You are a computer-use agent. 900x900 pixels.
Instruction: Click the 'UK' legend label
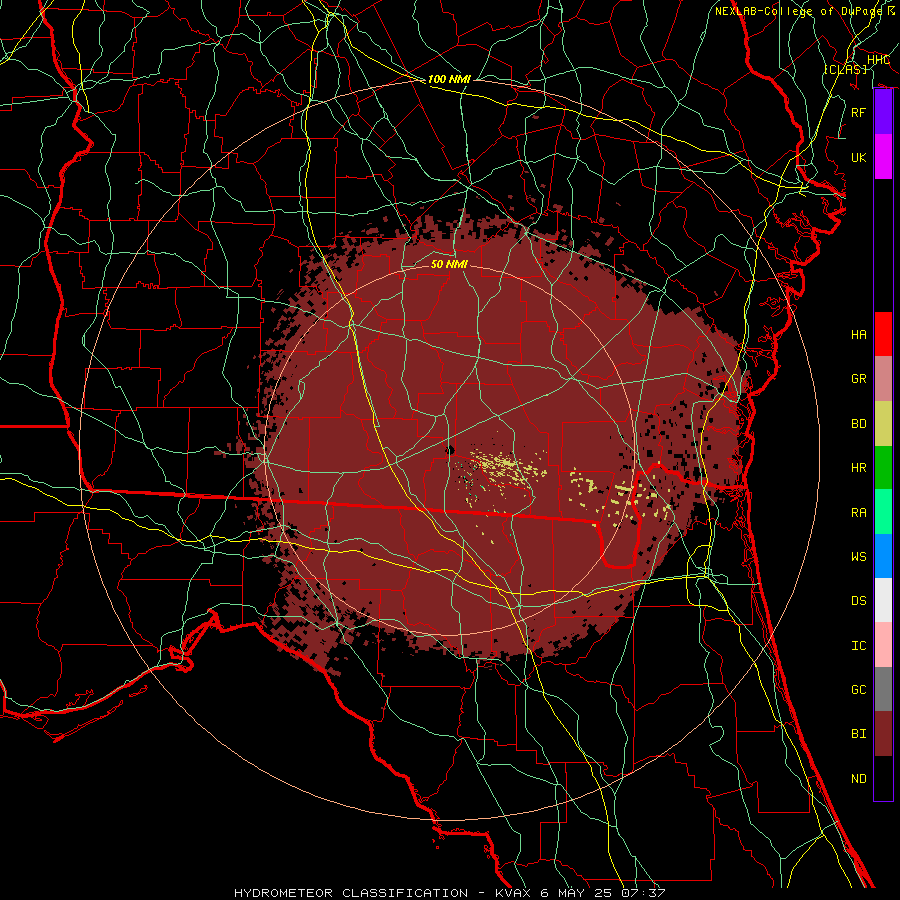(x=859, y=158)
